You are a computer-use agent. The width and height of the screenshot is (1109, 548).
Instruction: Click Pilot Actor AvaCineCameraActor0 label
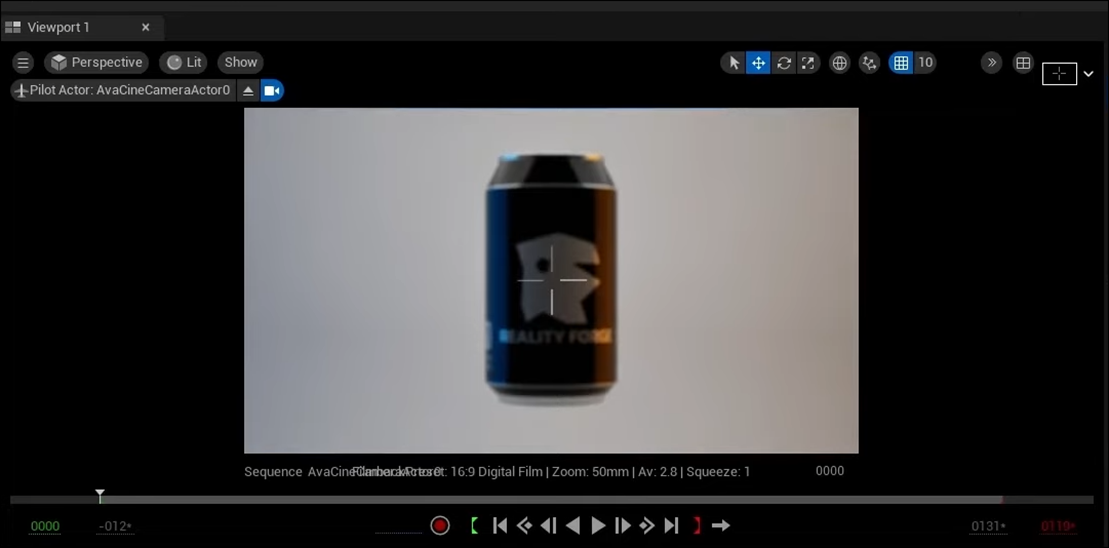tap(123, 91)
